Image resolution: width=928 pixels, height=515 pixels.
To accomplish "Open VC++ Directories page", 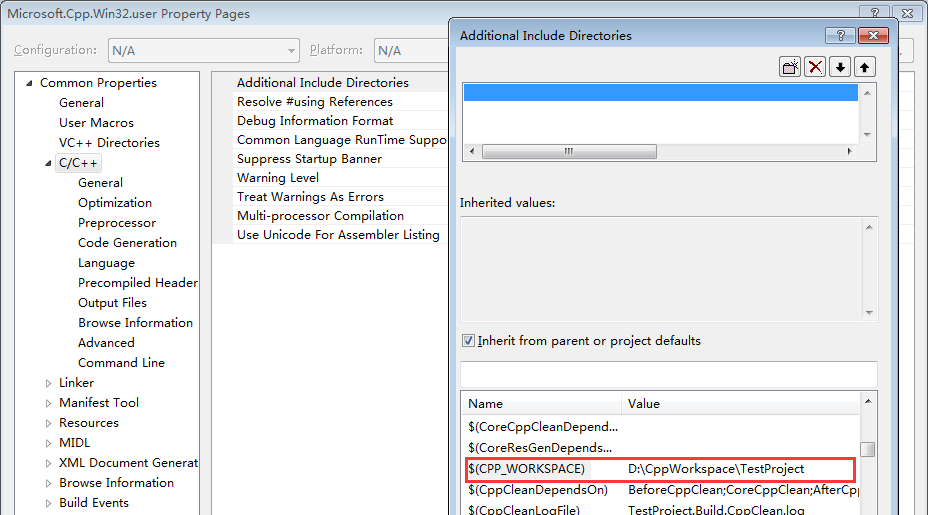I will tap(109, 143).
